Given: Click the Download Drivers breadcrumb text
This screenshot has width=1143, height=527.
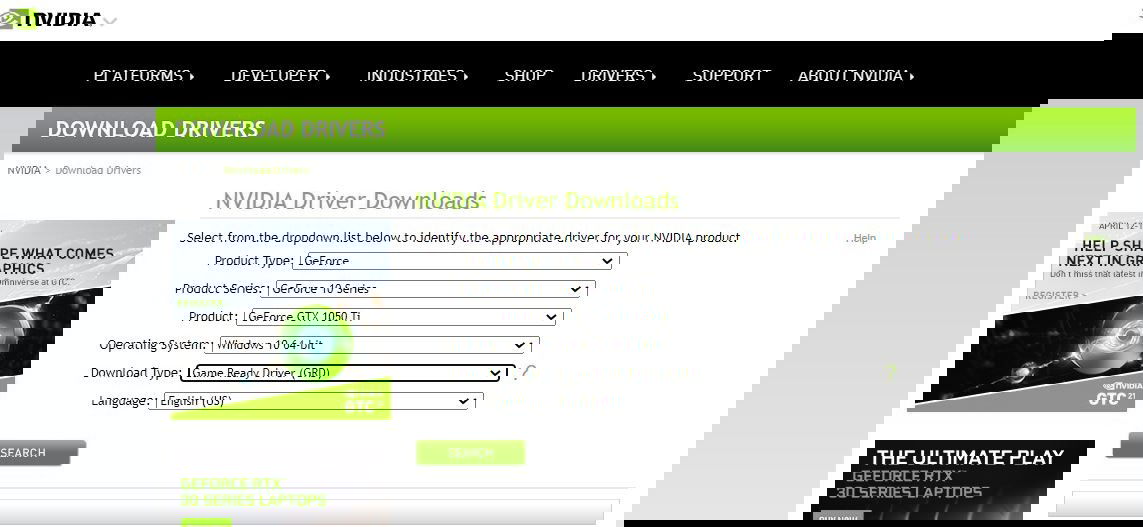Looking at the screenshot, I should tap(98, 170).
